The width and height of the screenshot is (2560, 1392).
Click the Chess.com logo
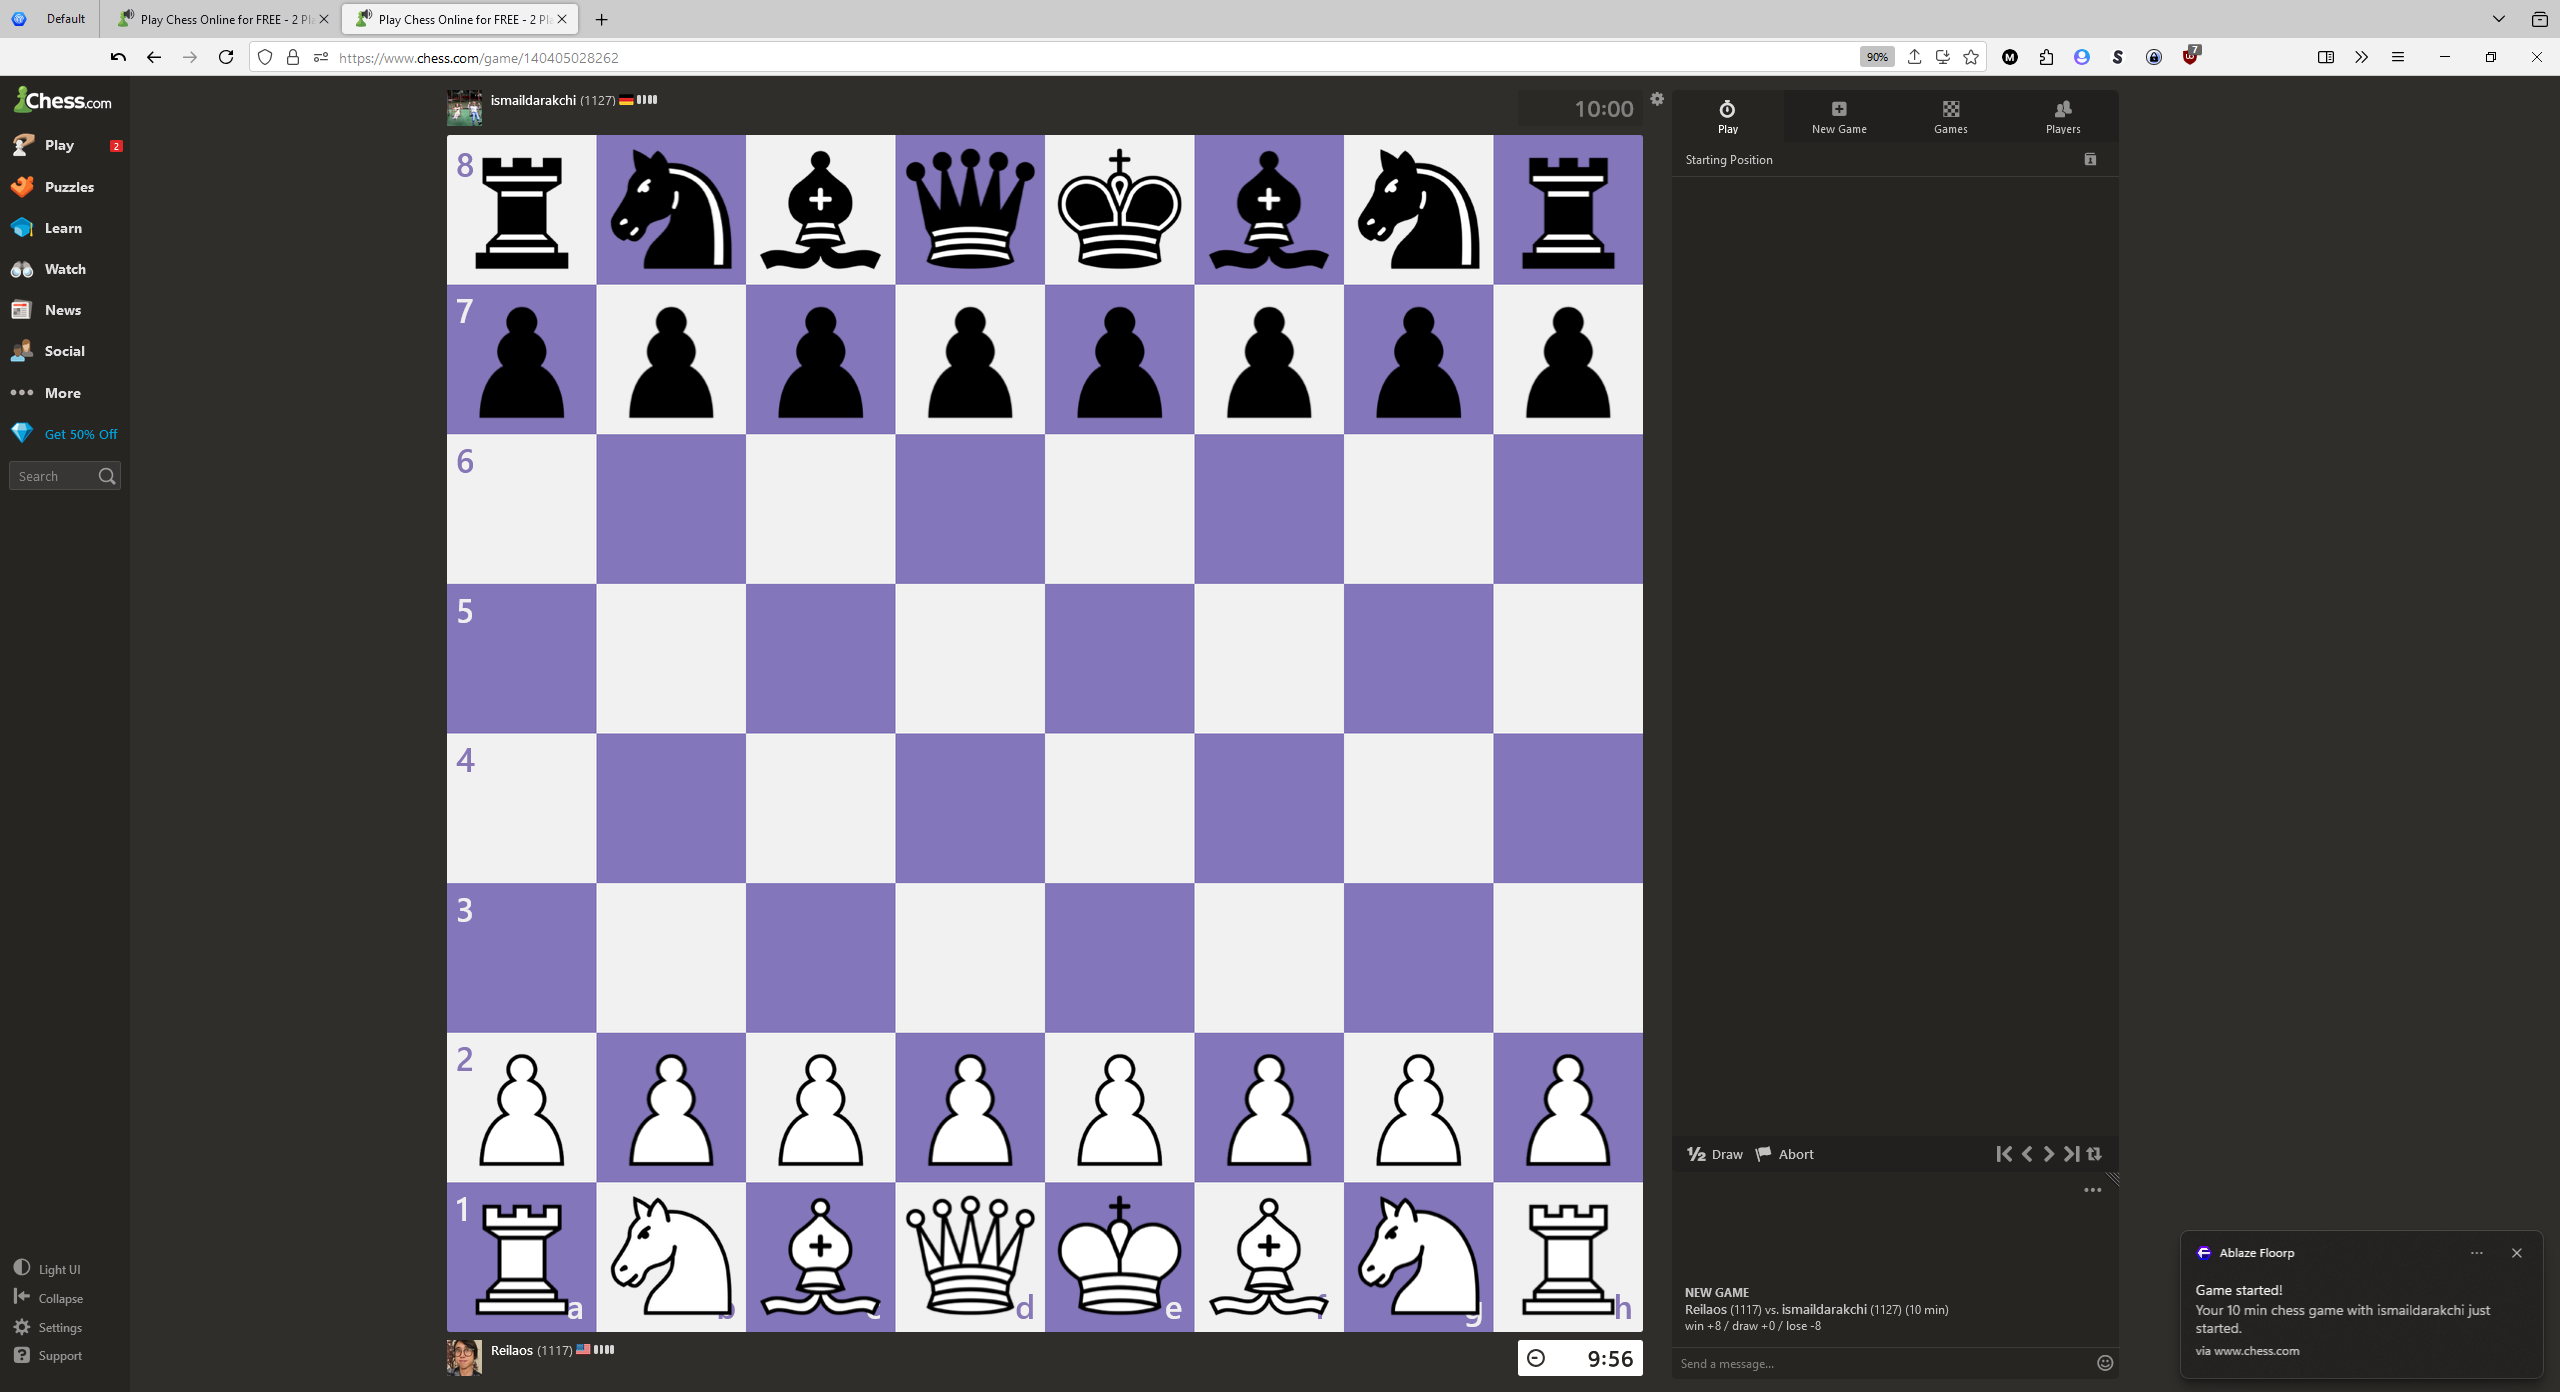coord(63,100)
